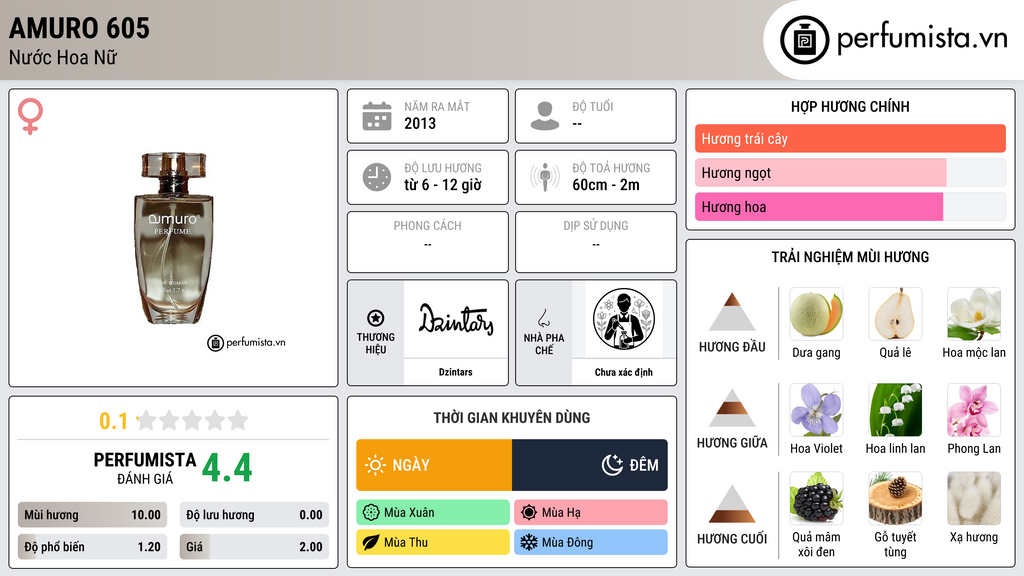Click the Hợp hương chính heading
The image size is (1024, 576).
coord(850,106)
